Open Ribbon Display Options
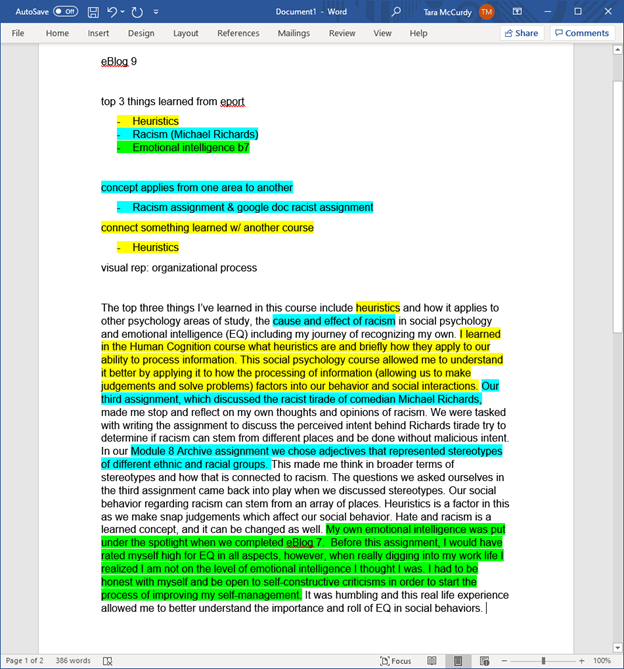The image size is (624, 669). click(517, 11)
